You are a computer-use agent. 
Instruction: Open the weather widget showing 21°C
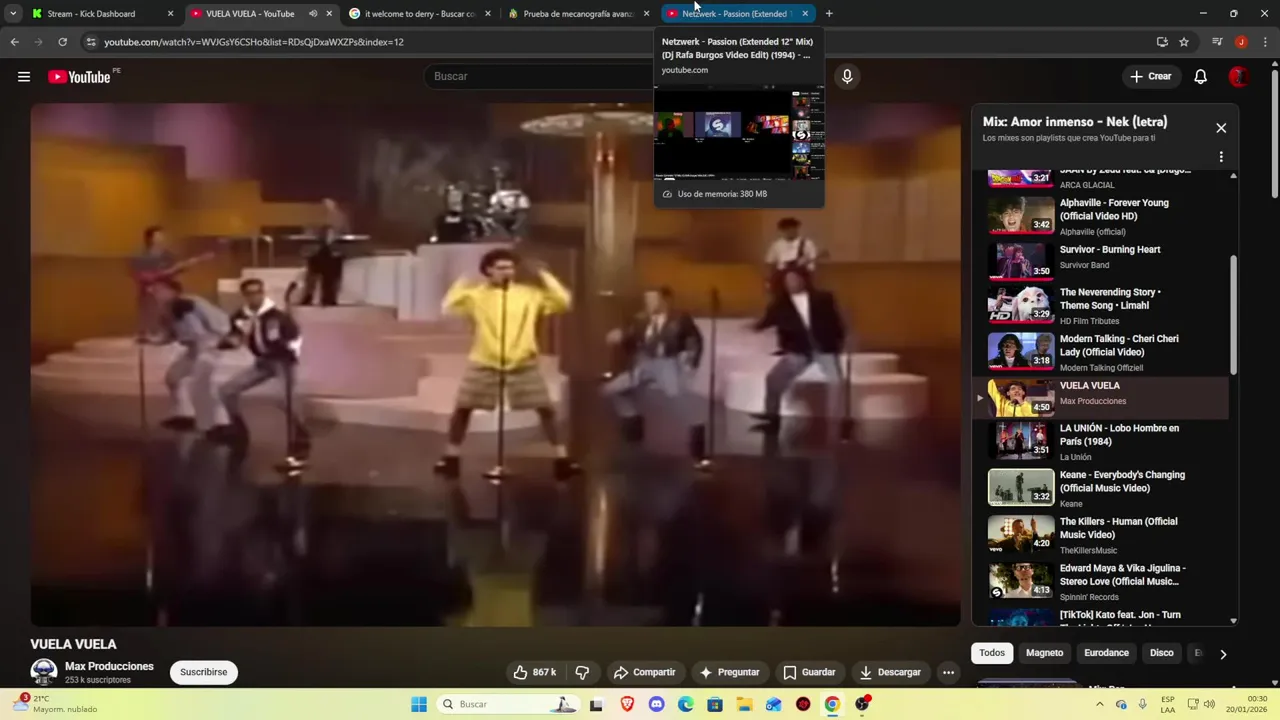point(55,704)
